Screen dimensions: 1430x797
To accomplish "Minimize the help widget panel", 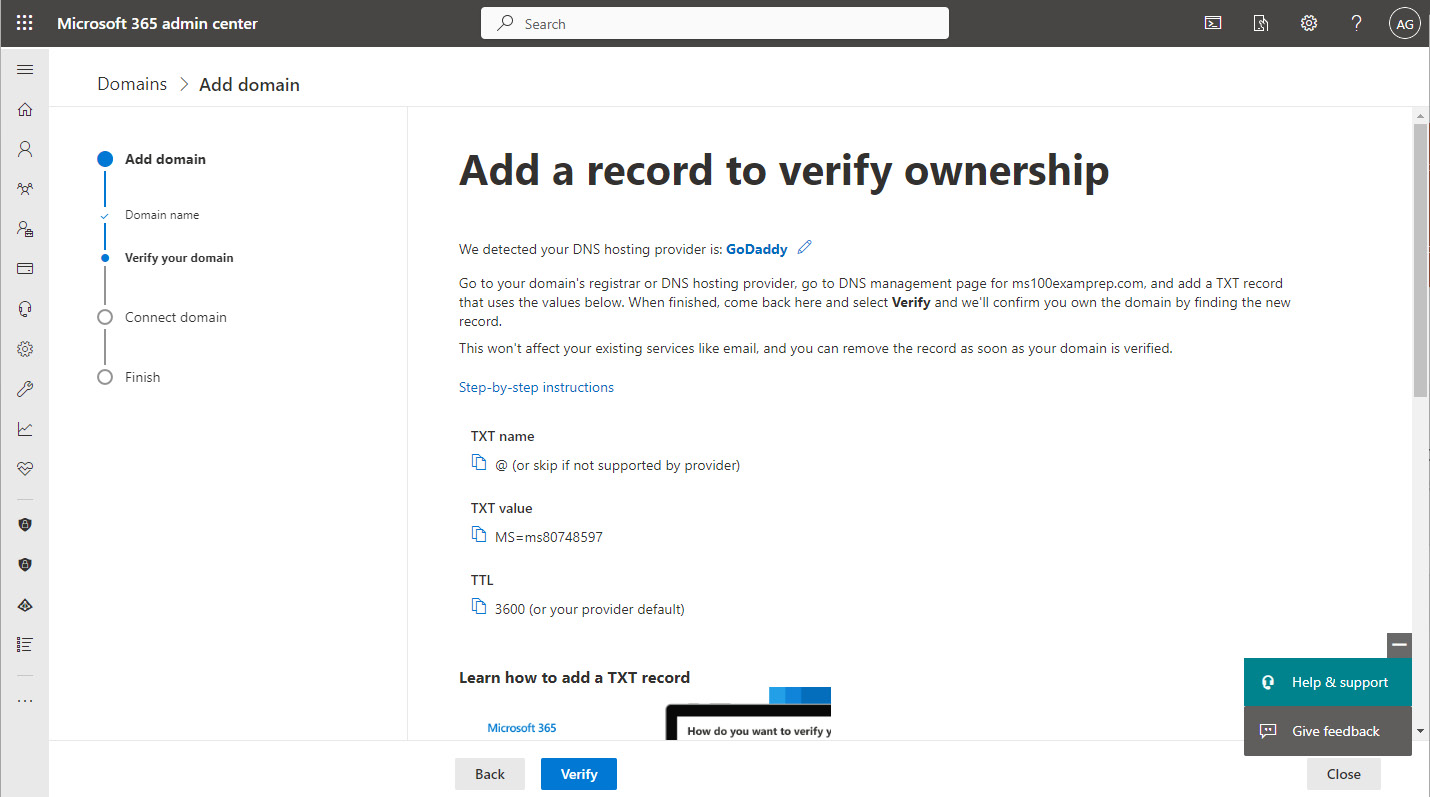I will [x=1399, y=645].
